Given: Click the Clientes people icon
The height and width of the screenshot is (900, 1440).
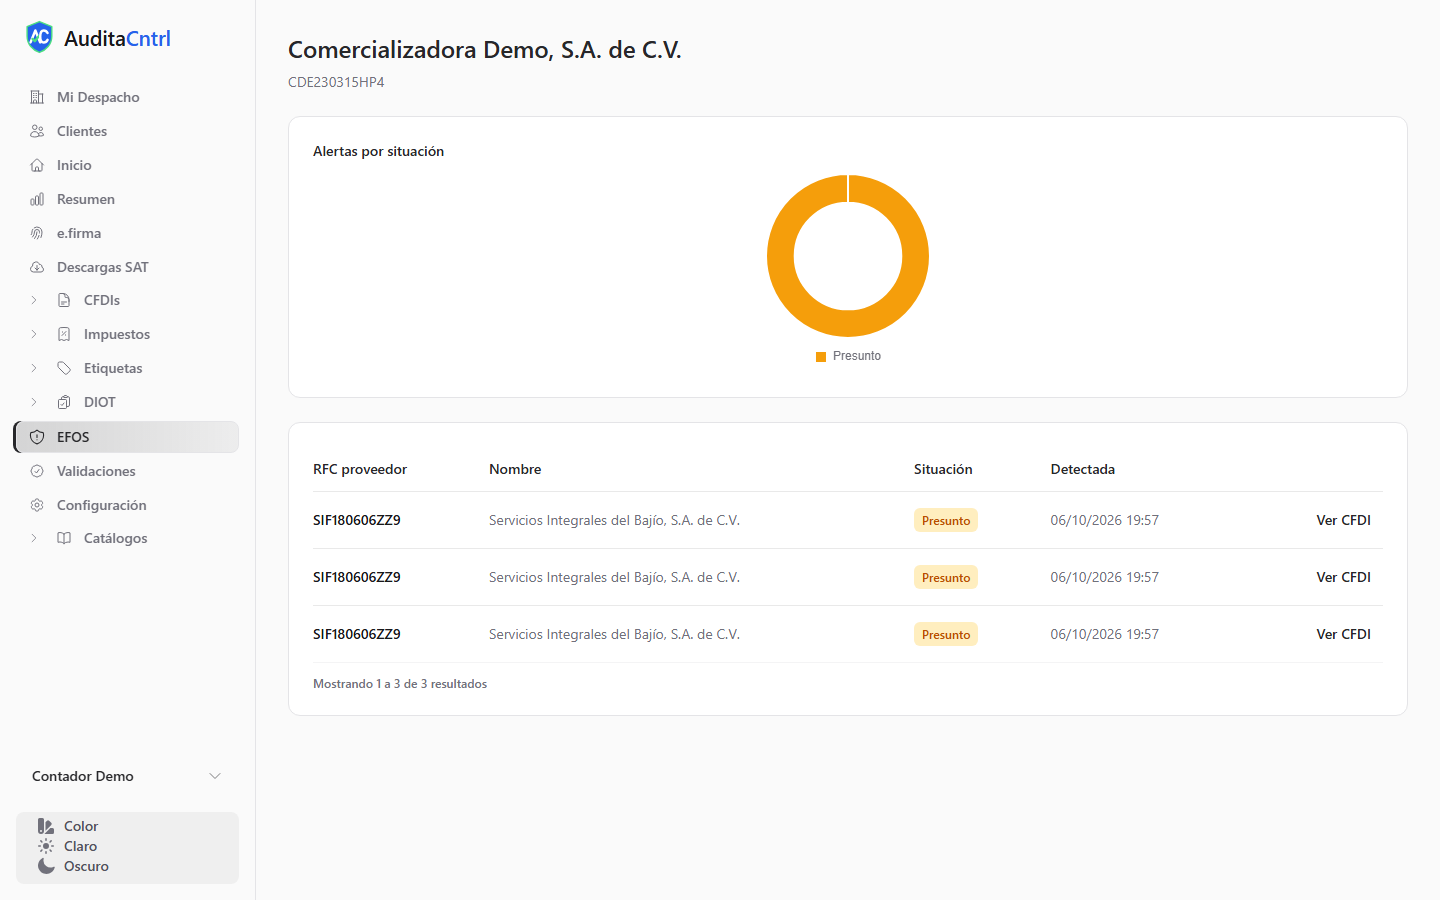Looking at the screenshot, I should [x=37, y=131].
